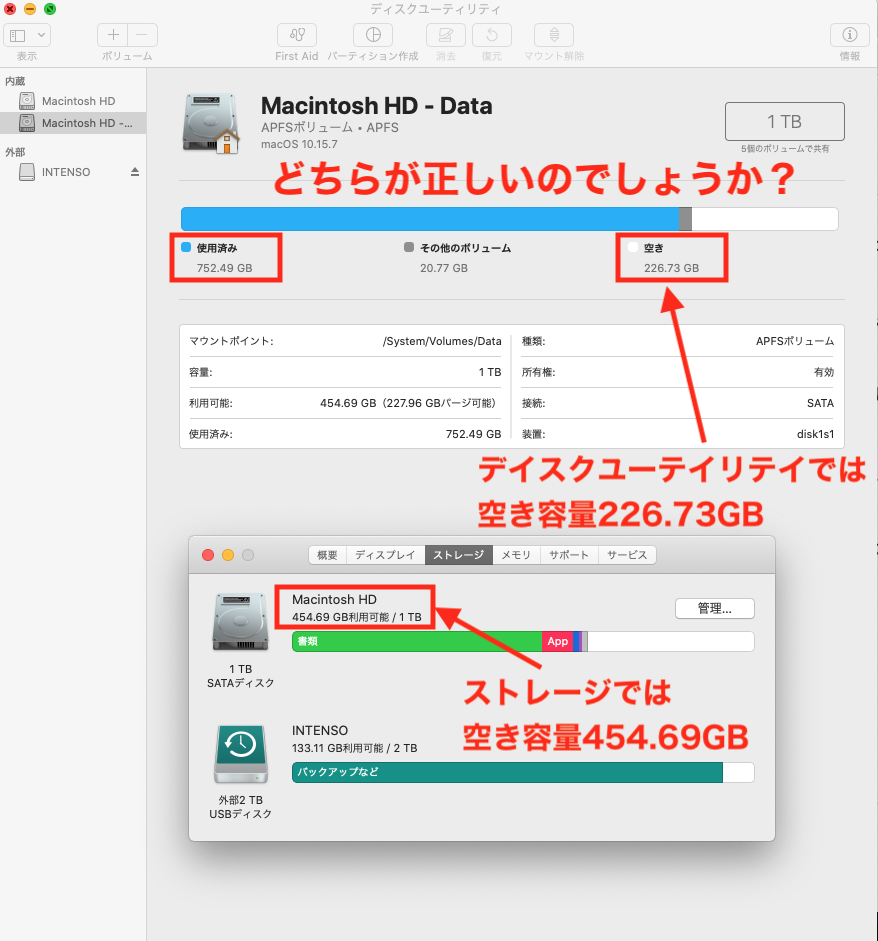Click the remove volume minus button

click(x=142, y=35)
